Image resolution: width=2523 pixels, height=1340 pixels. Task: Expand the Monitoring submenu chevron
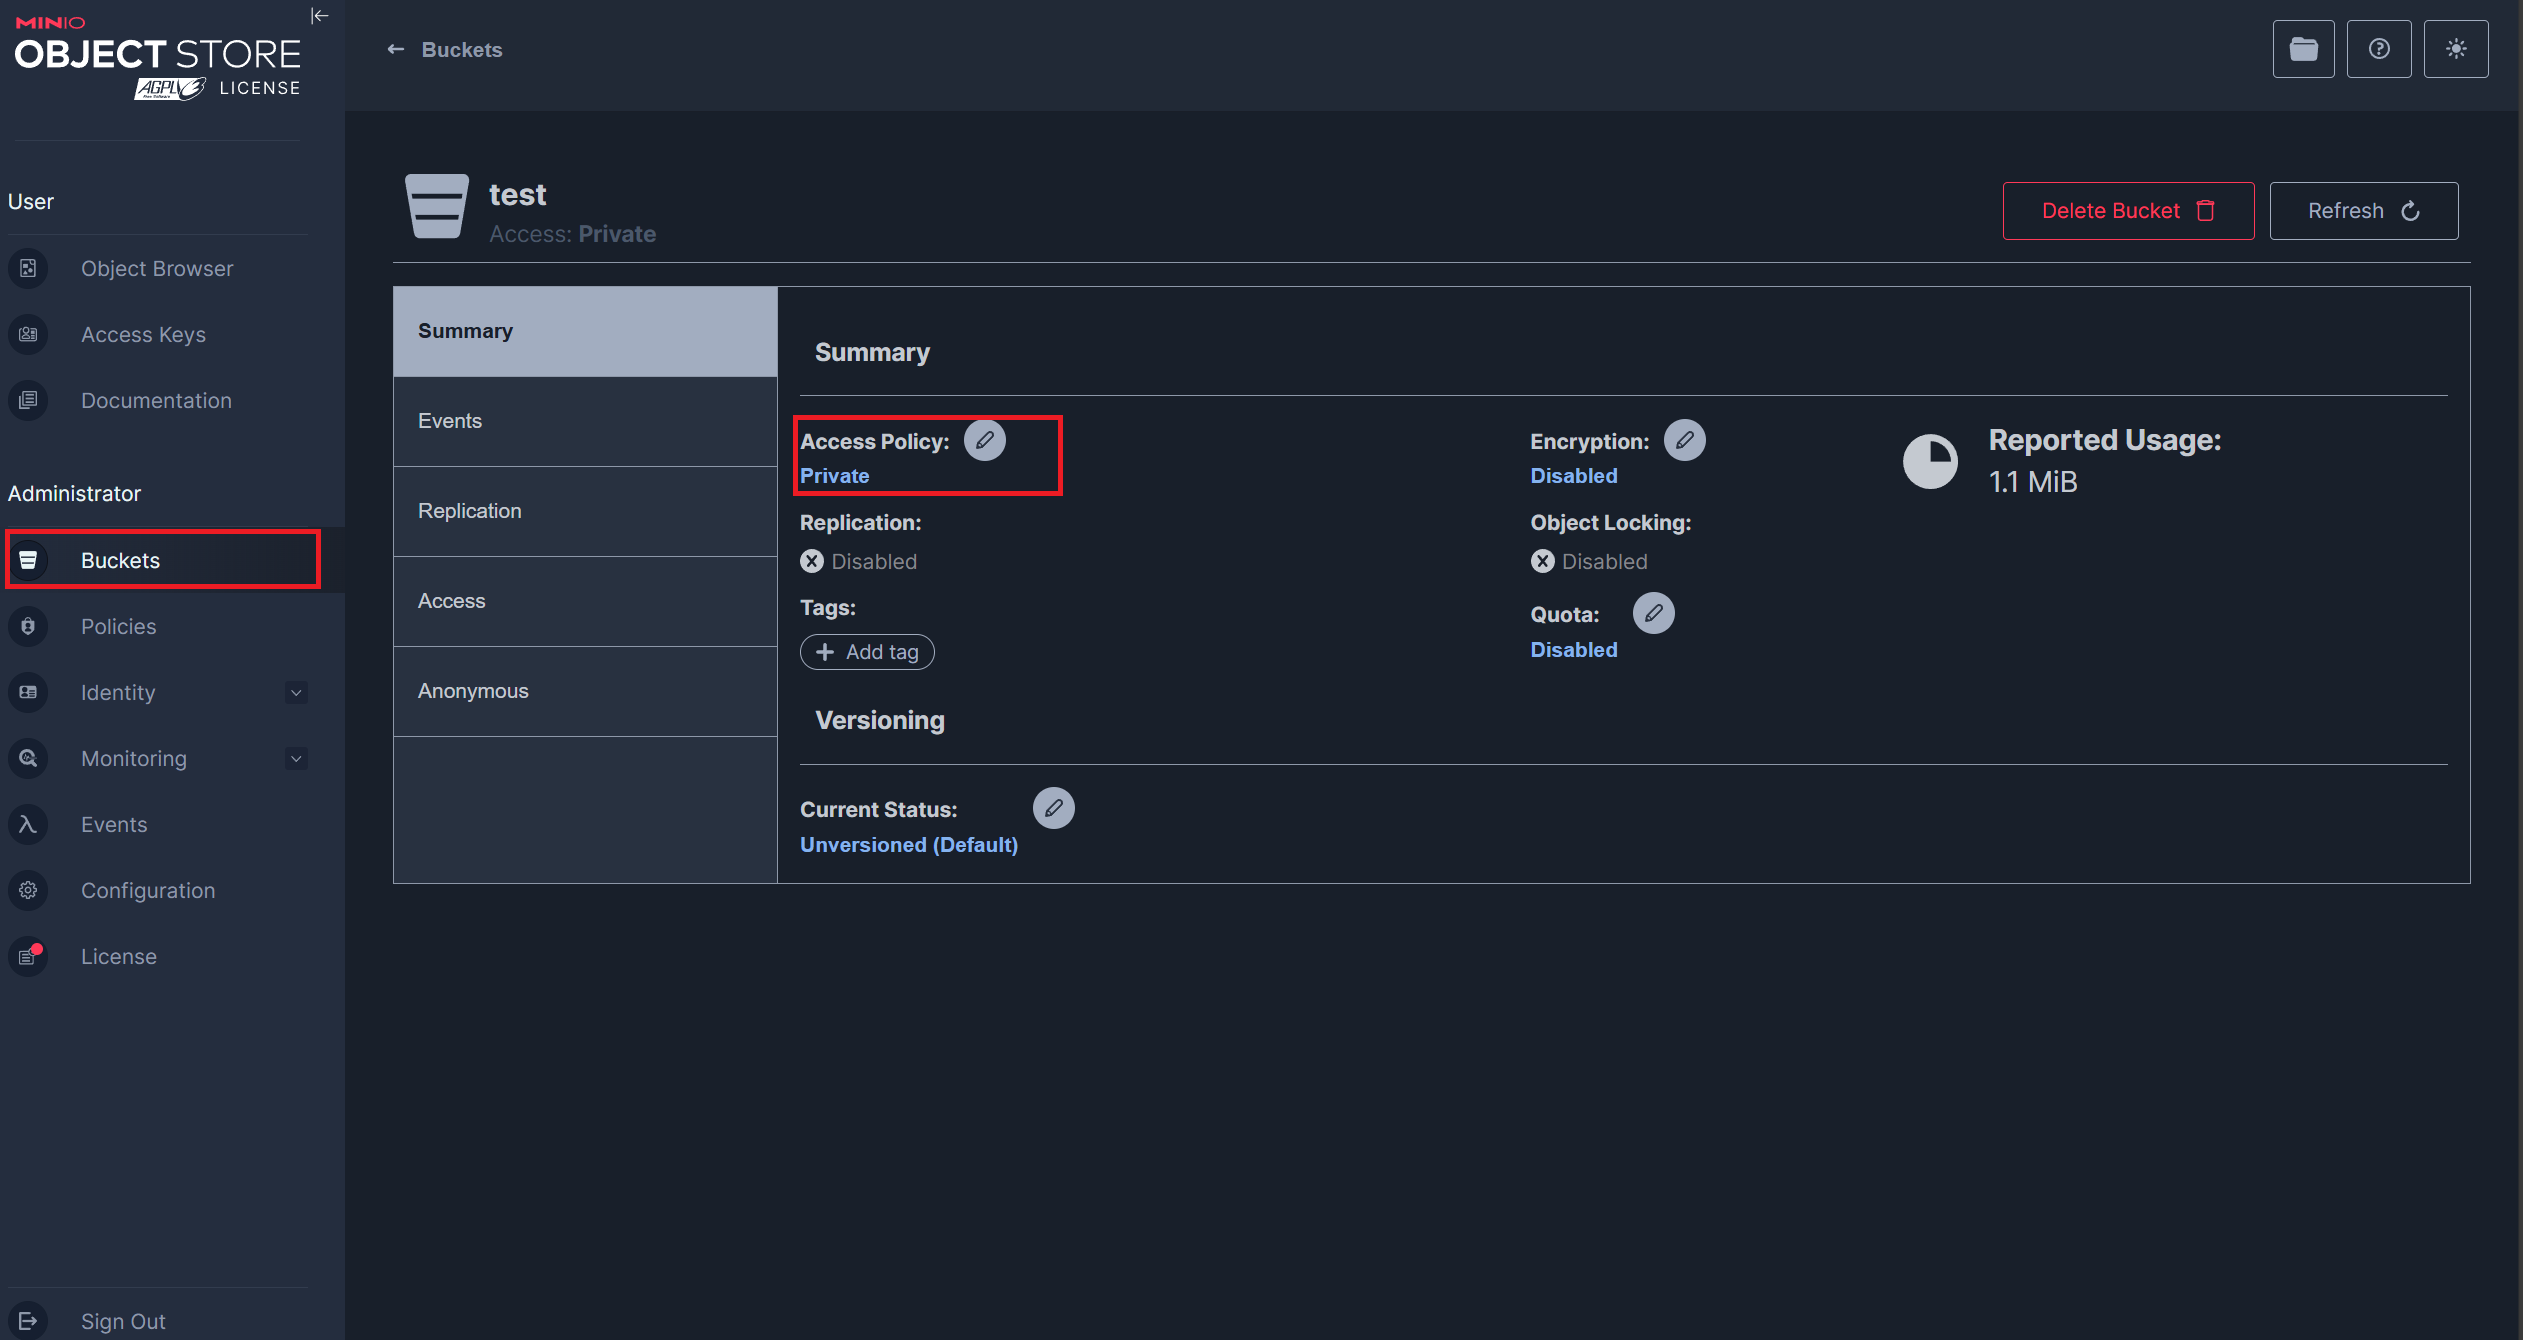pyautogui.click(x=296, y=758)
